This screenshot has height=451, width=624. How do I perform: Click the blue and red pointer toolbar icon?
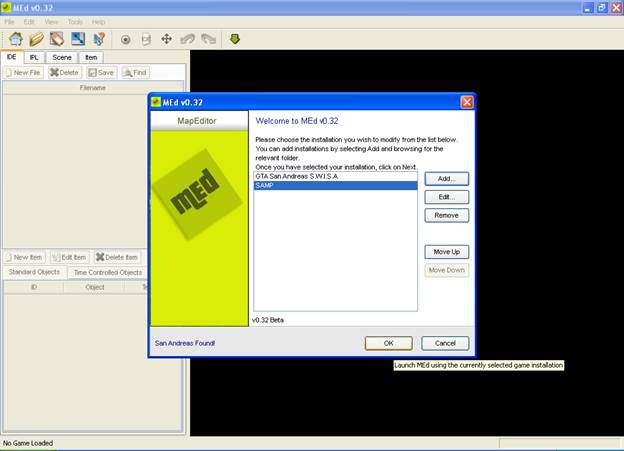(99, 39)
